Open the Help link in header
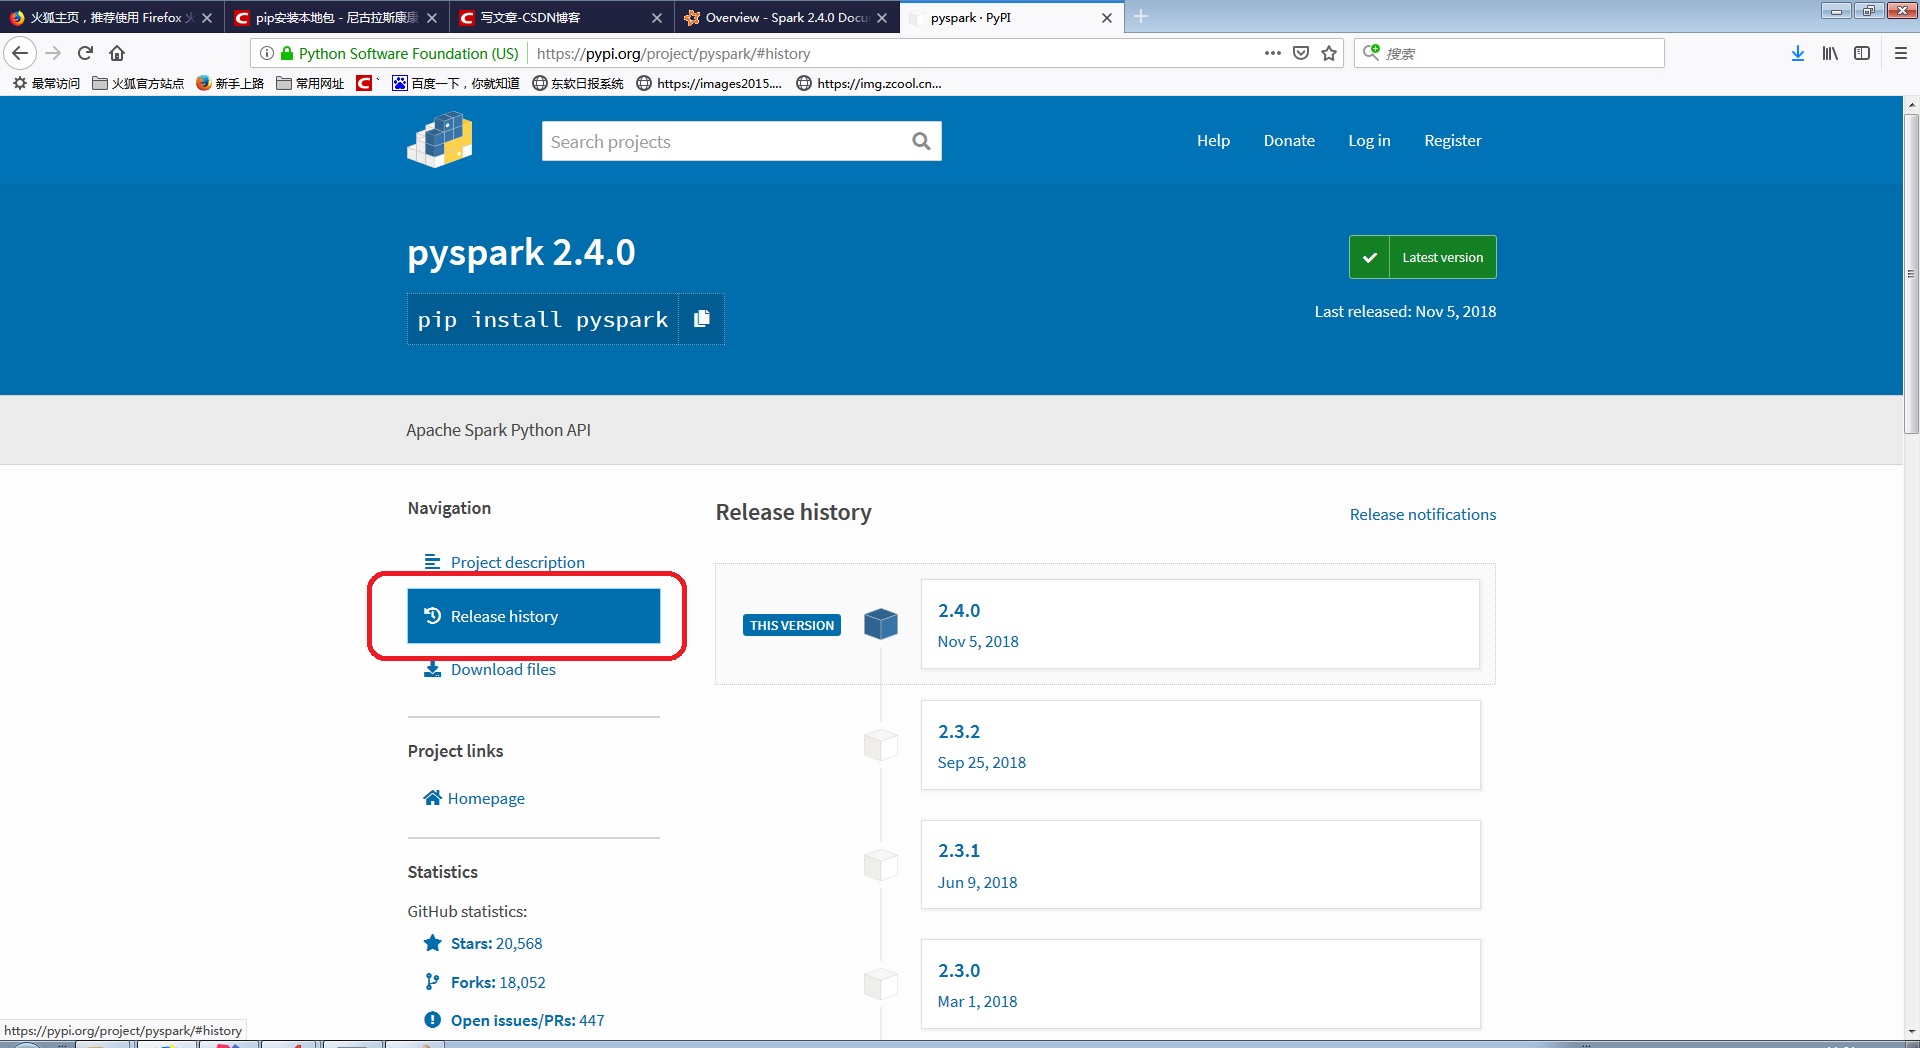 pyautogui.click(x=1213, y=141)
